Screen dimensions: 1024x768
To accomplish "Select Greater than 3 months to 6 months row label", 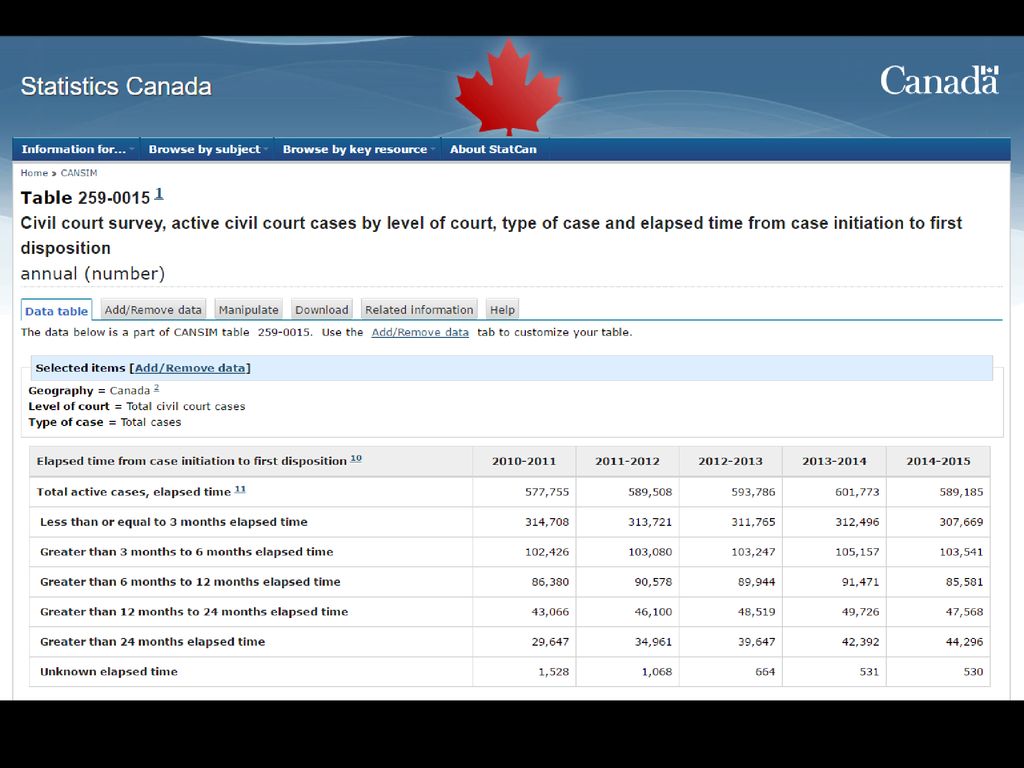I will tap(187, 552).
